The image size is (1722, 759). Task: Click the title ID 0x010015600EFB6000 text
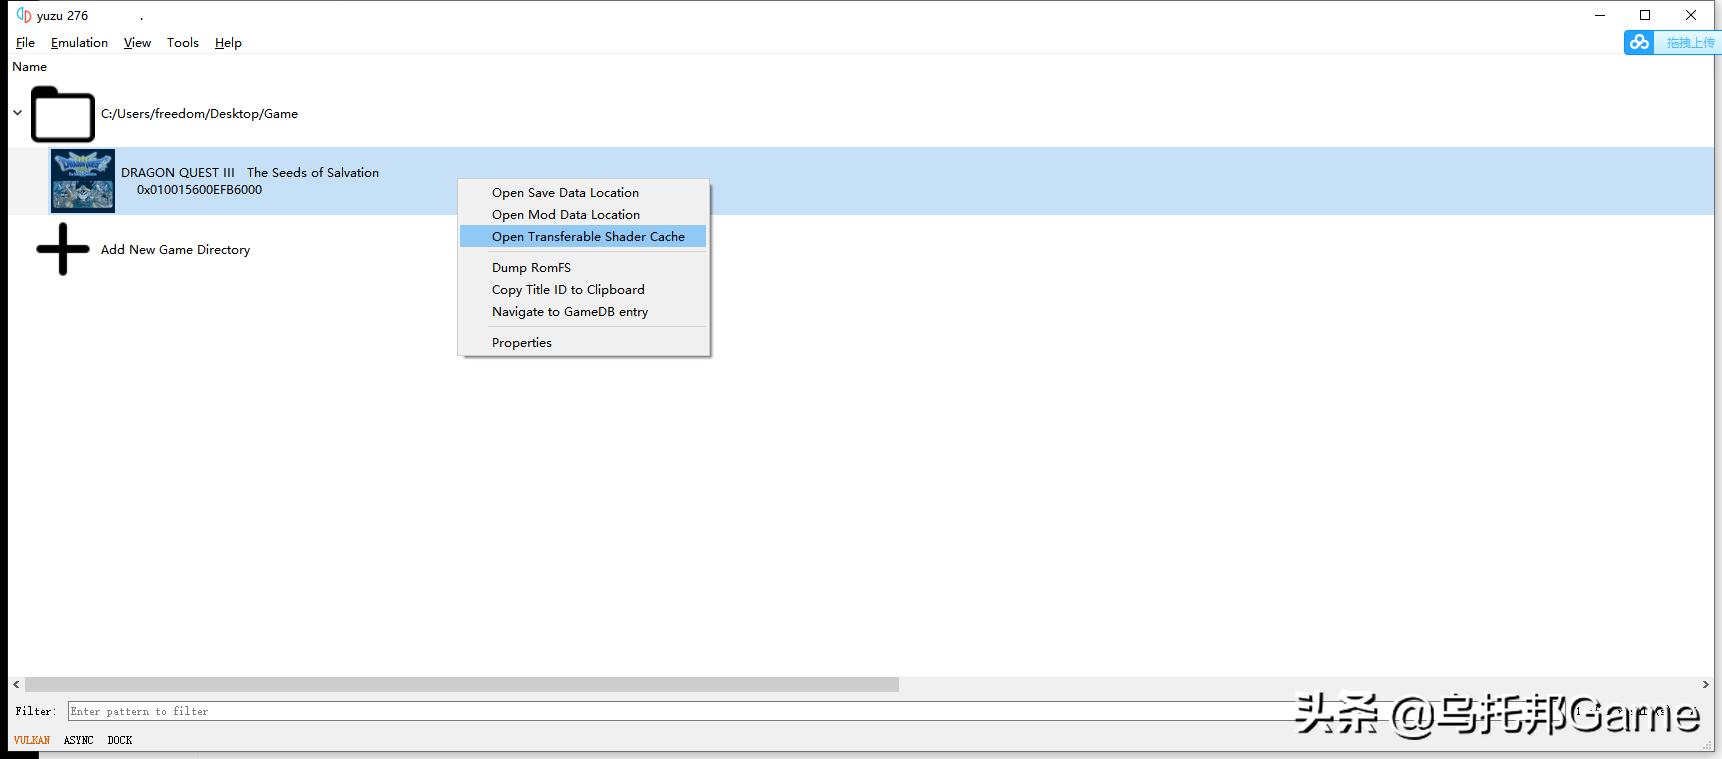click(x=199, y=190)
